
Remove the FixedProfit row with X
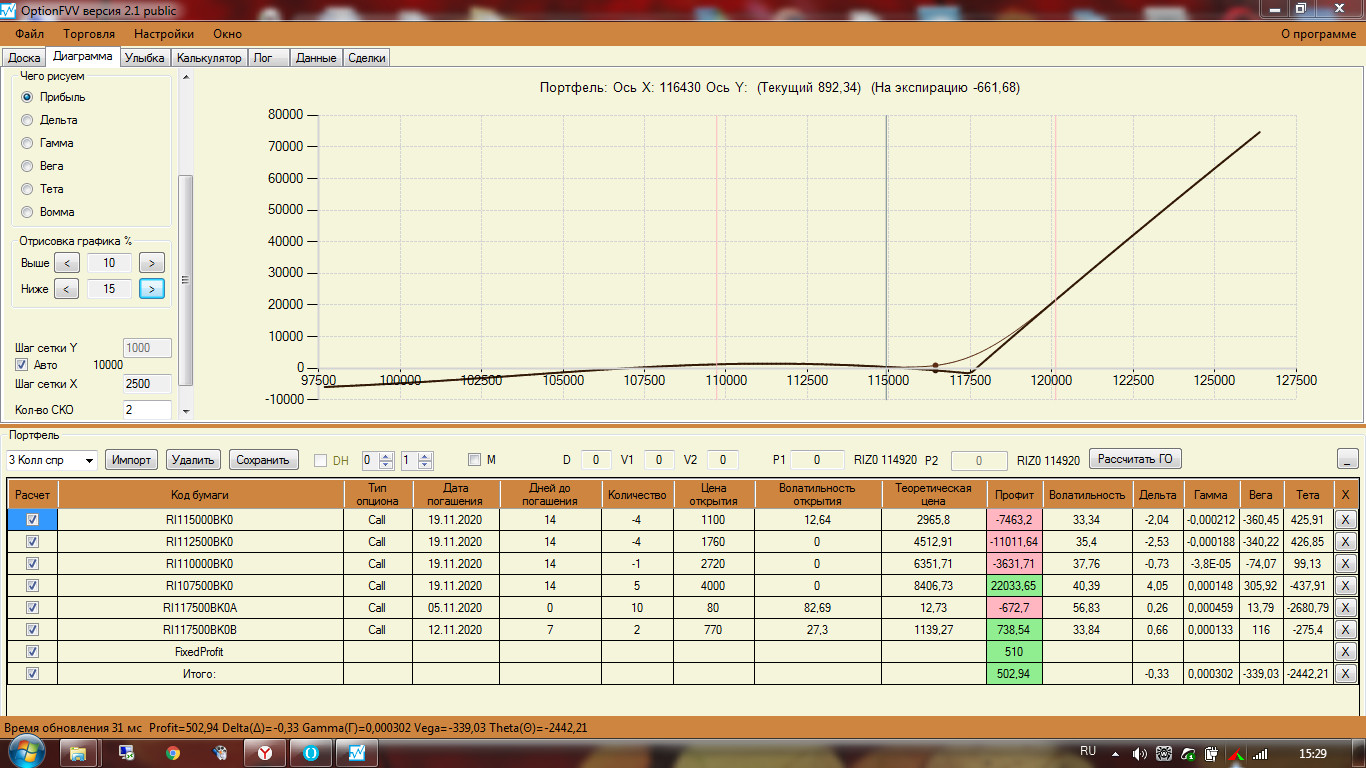1345,651
